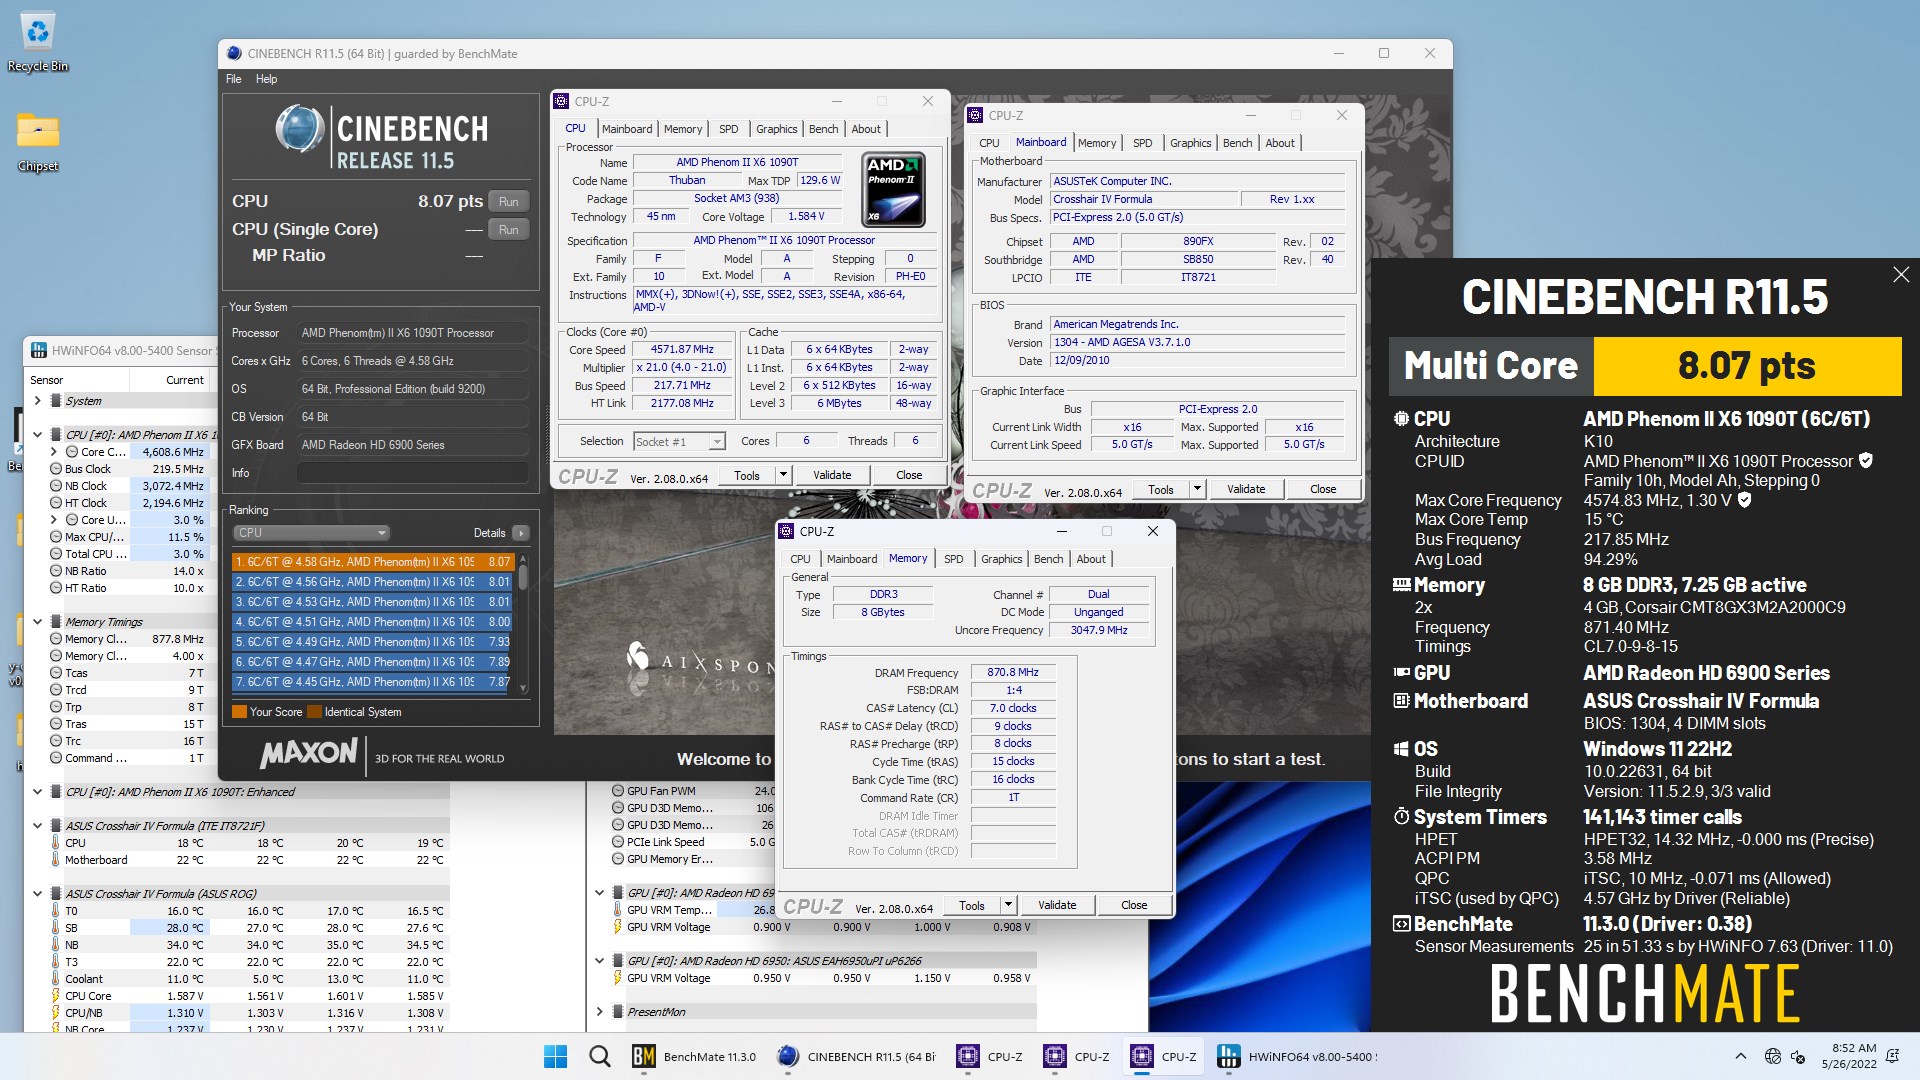This screenshot has height=1080, width=1920.
Task: Open the Chipset folder on desktop
Action: point(38,142)
